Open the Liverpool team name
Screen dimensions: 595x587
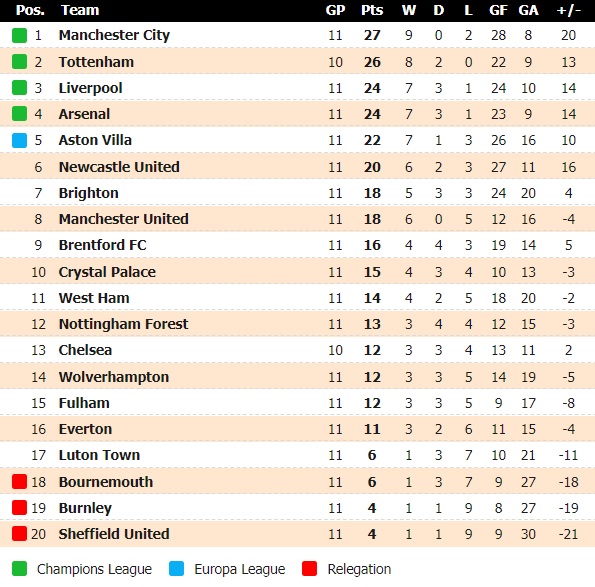coord(90,88)
